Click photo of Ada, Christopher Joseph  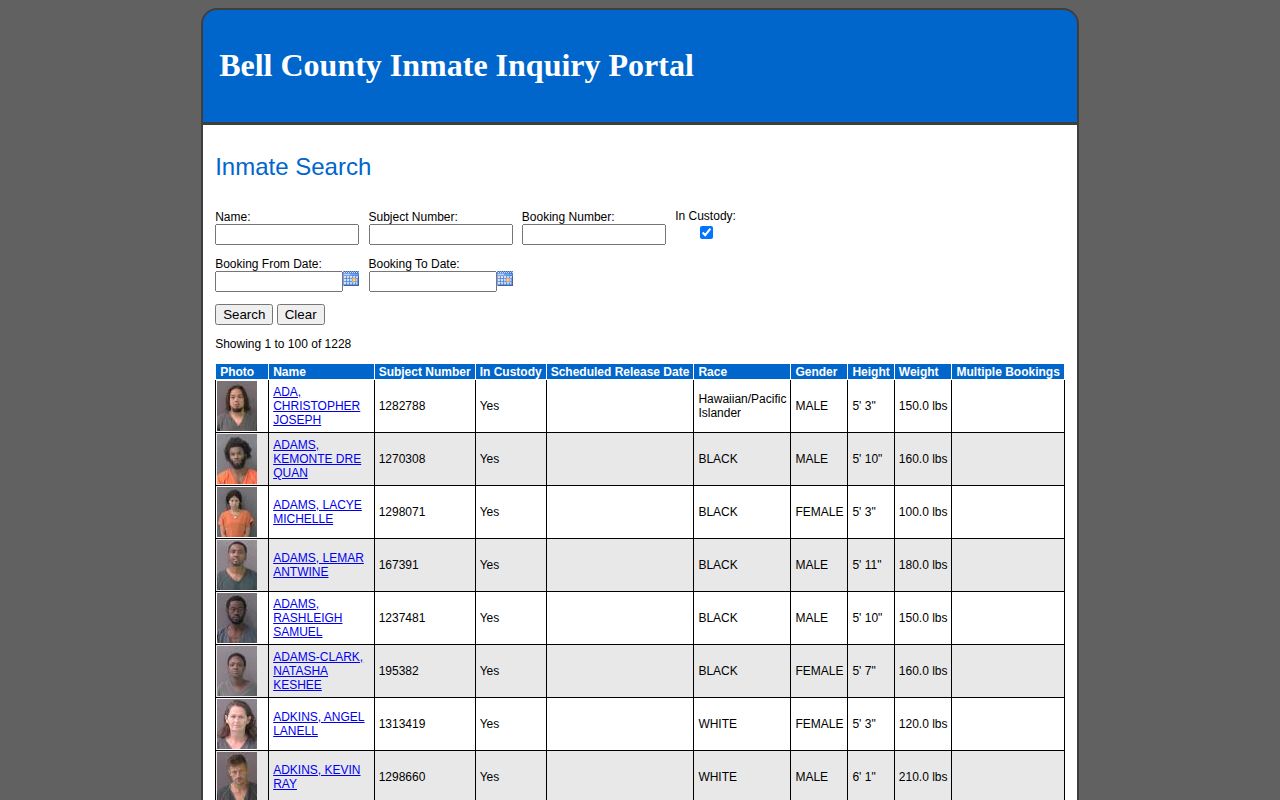click(237, 406)
